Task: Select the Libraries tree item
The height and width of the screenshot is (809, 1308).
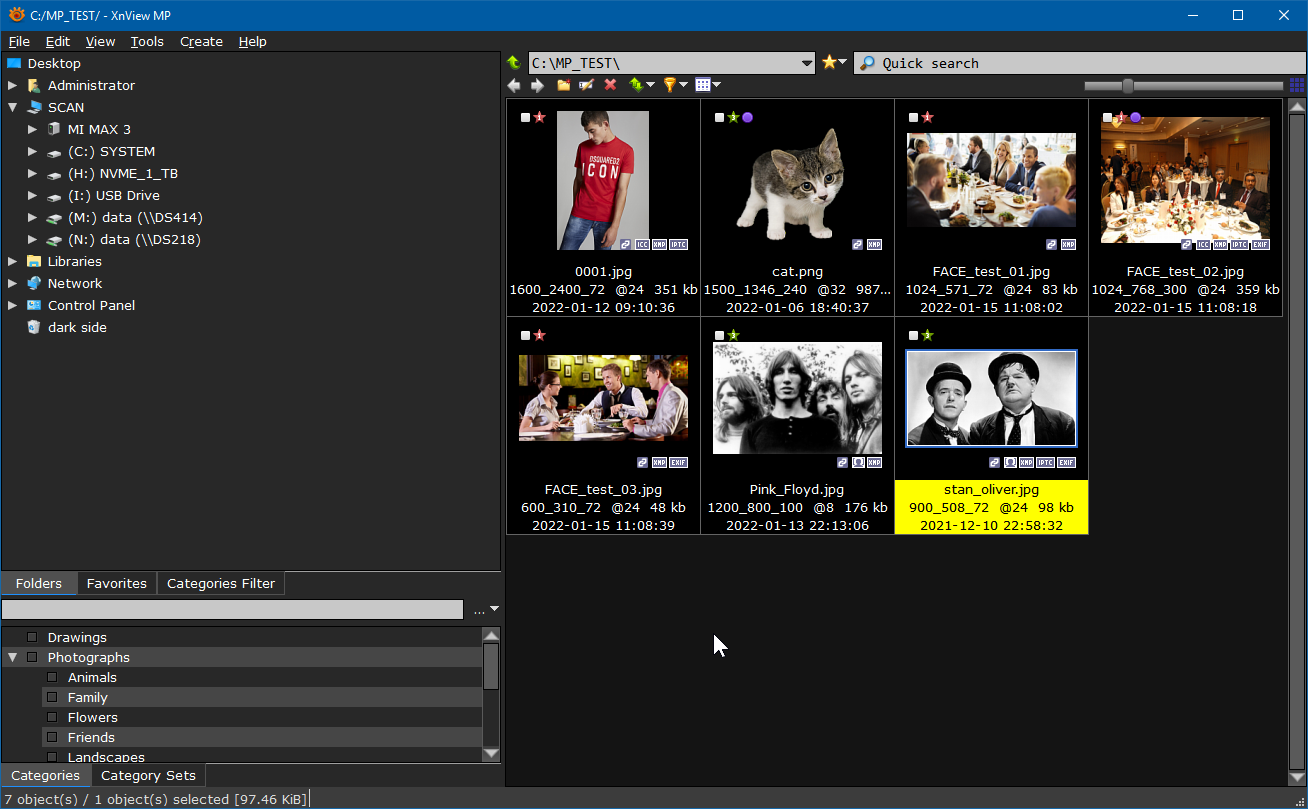Action: [74, 261]
